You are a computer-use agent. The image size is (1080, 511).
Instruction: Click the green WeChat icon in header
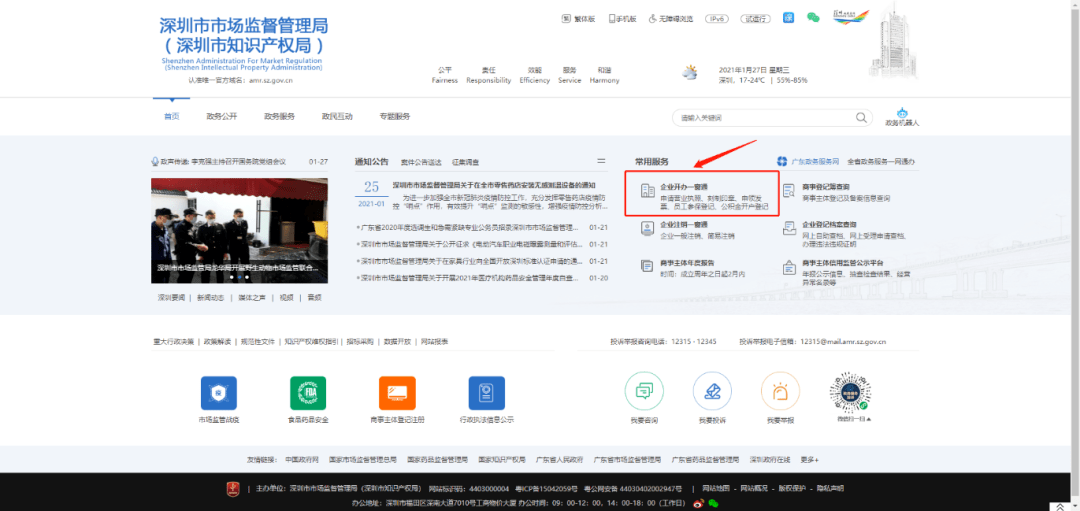[813, 19]
